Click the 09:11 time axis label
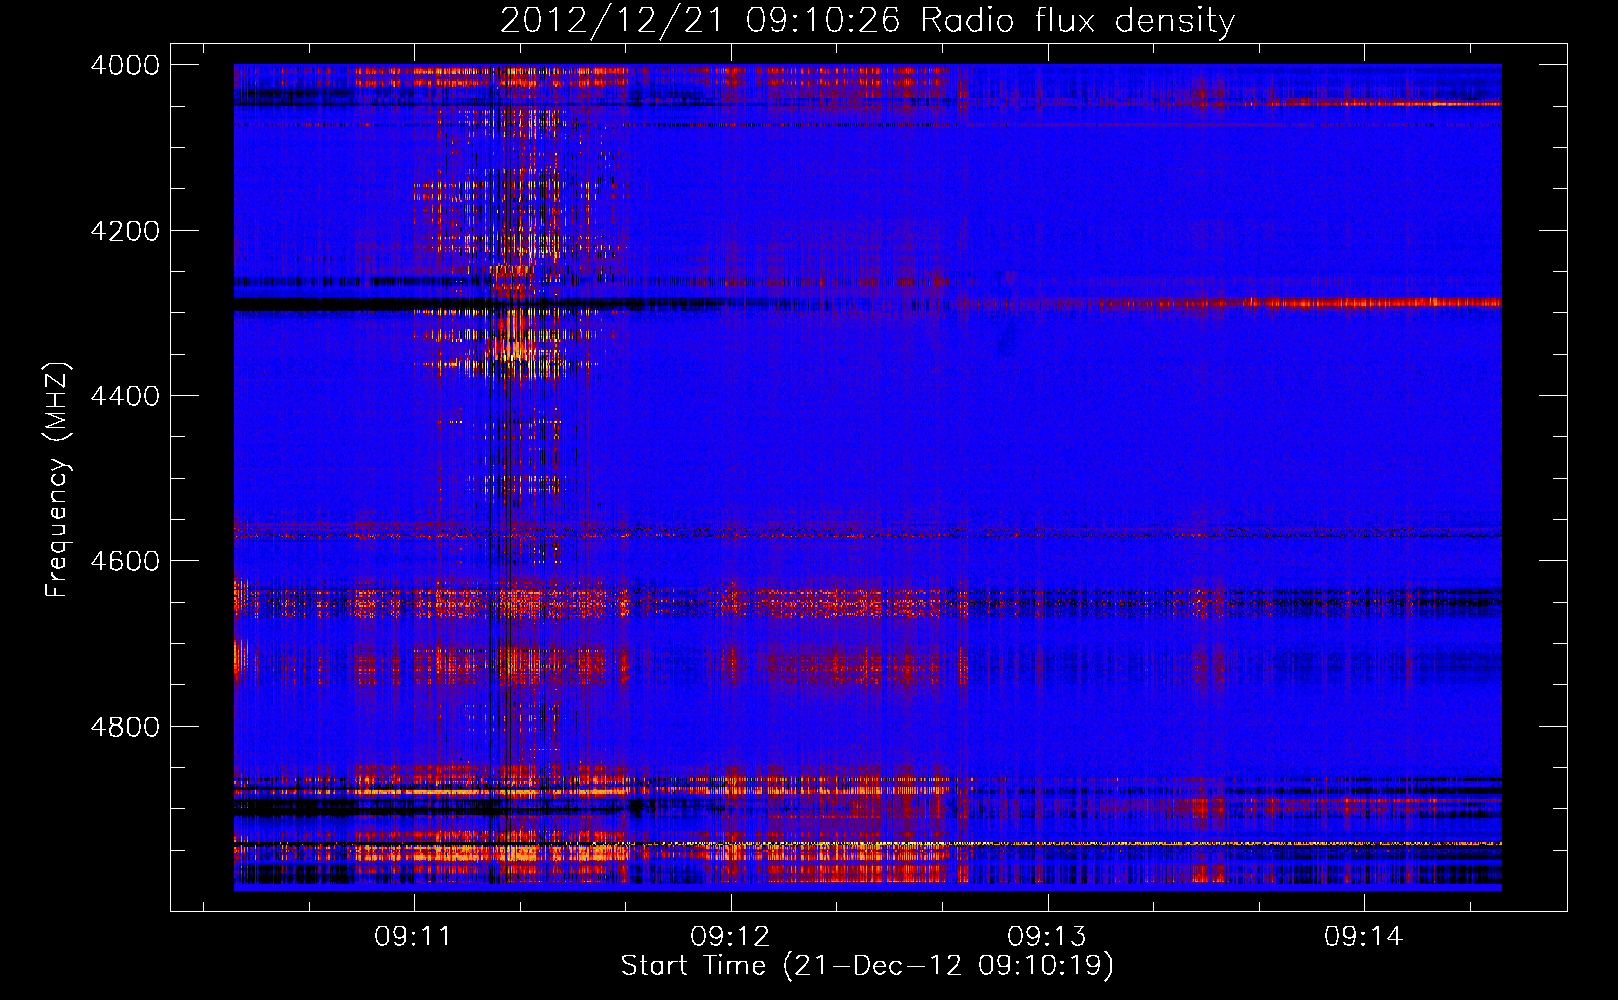 pyautogui.click(x=413, y=937)
